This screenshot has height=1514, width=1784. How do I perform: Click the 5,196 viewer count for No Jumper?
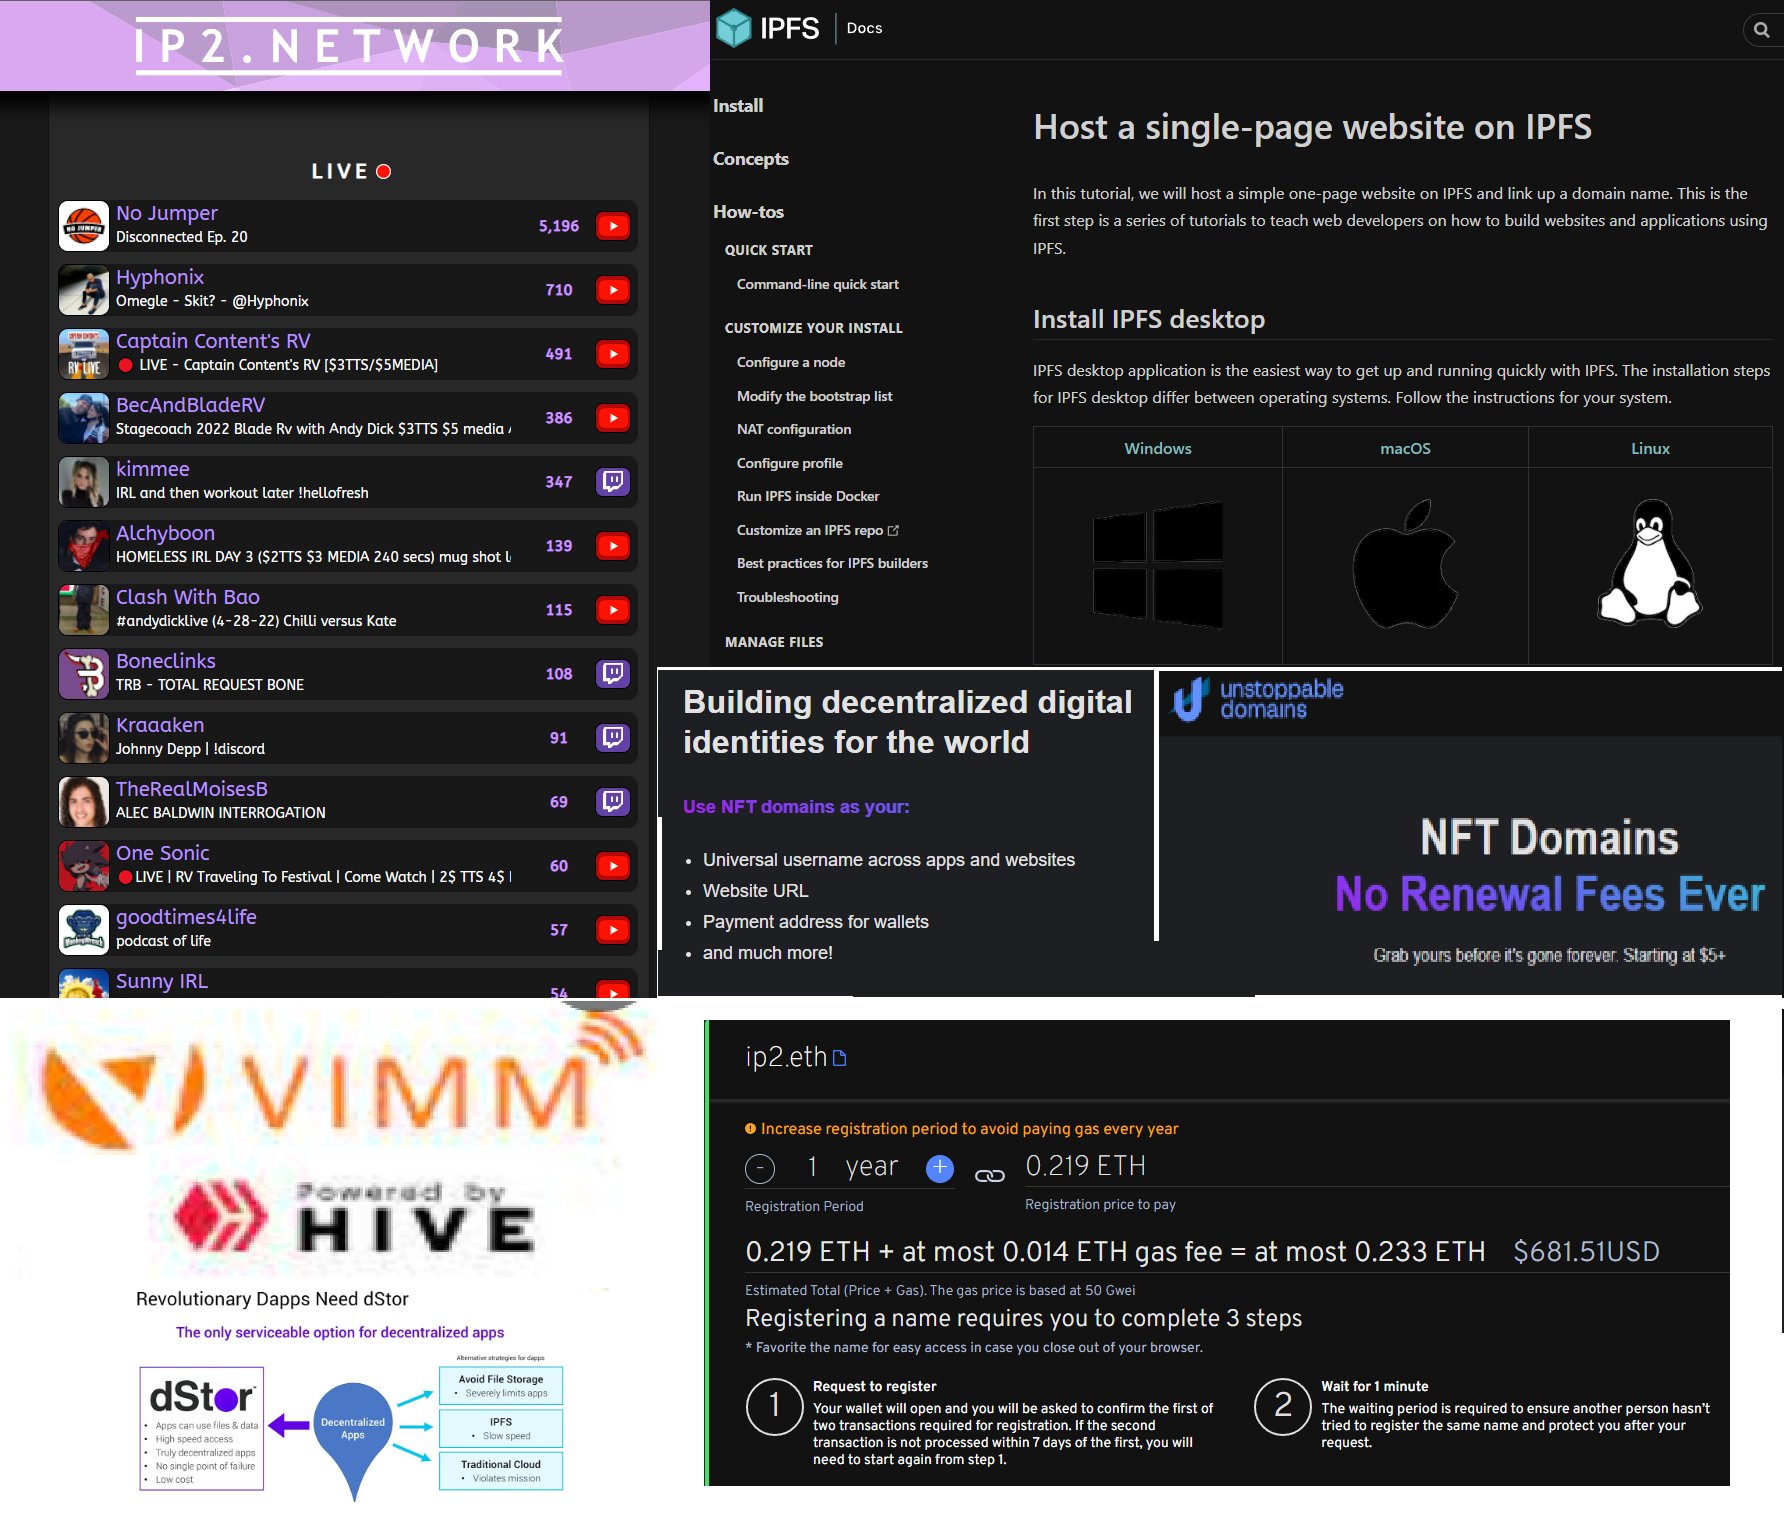pos(559,226)
